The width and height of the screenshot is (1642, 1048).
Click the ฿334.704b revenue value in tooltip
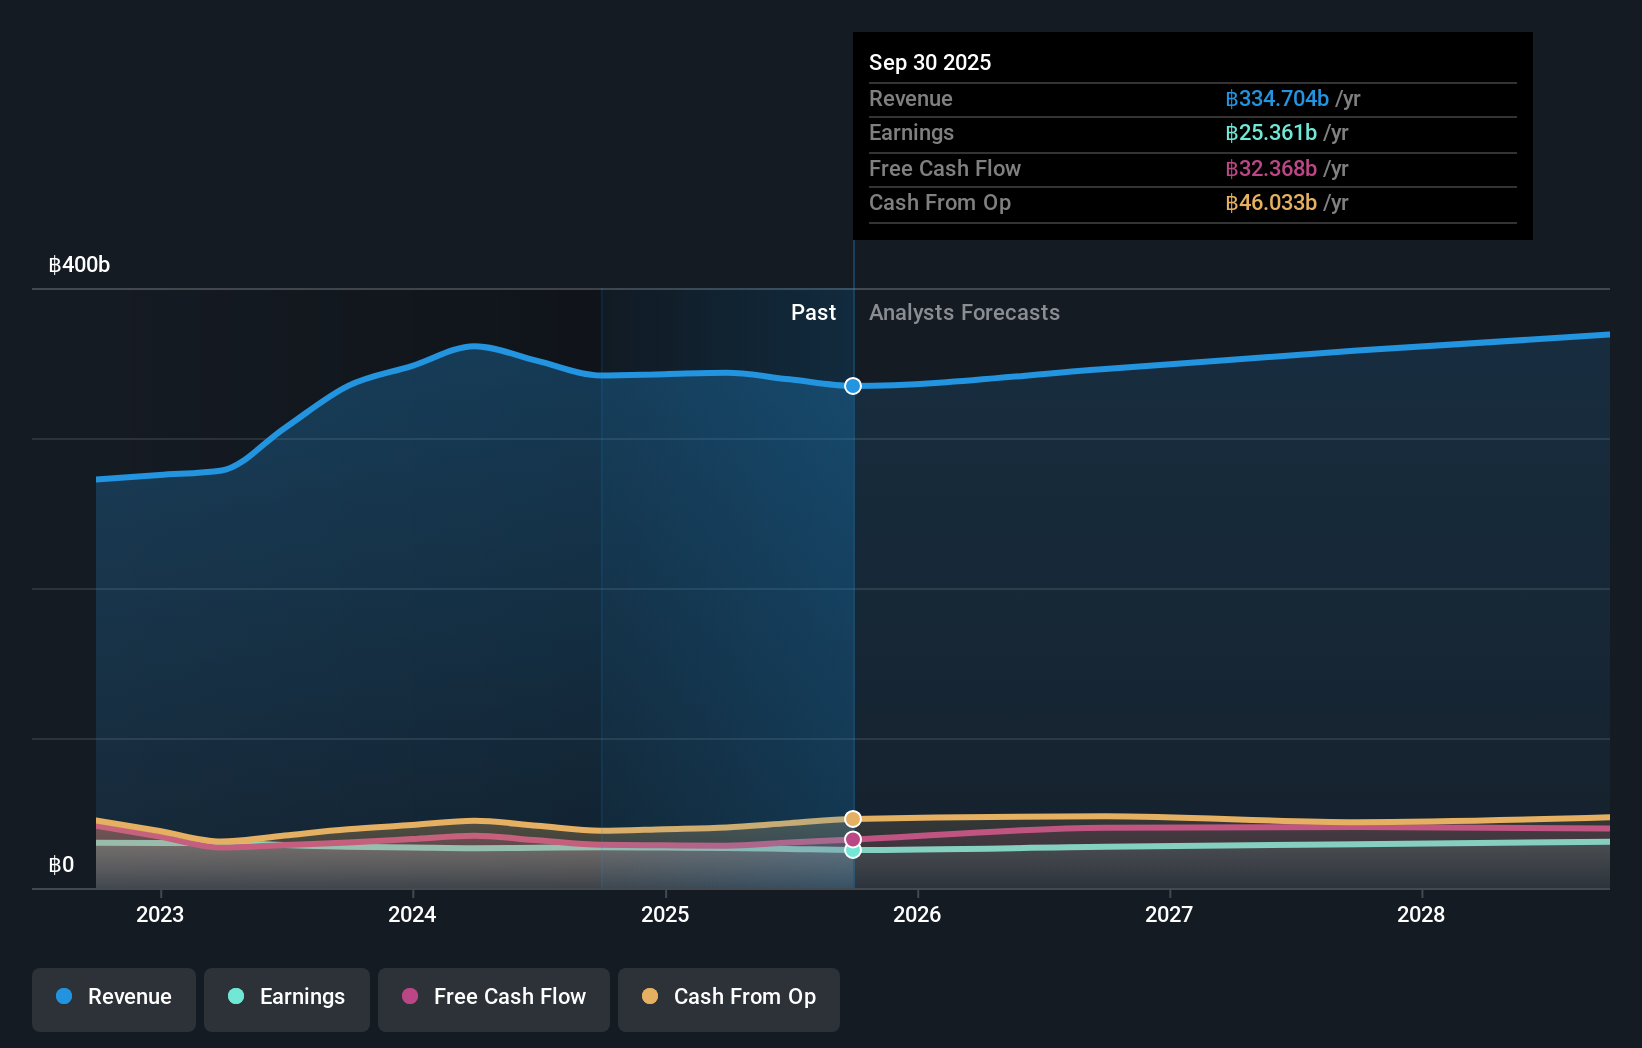pyautogui.click(x=1277, y=99)
